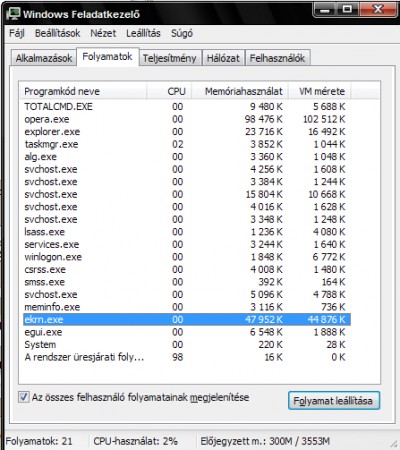
Task: Select svchost.exe using 5 096 K memory
Action: click(x=187, y=294)
